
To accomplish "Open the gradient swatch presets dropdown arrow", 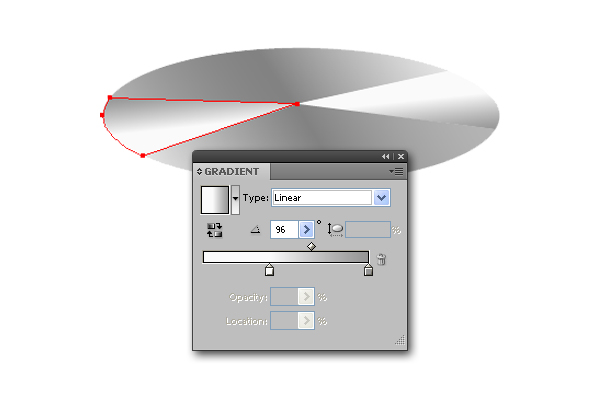I will pyautogui.click(x=235, y=199).
